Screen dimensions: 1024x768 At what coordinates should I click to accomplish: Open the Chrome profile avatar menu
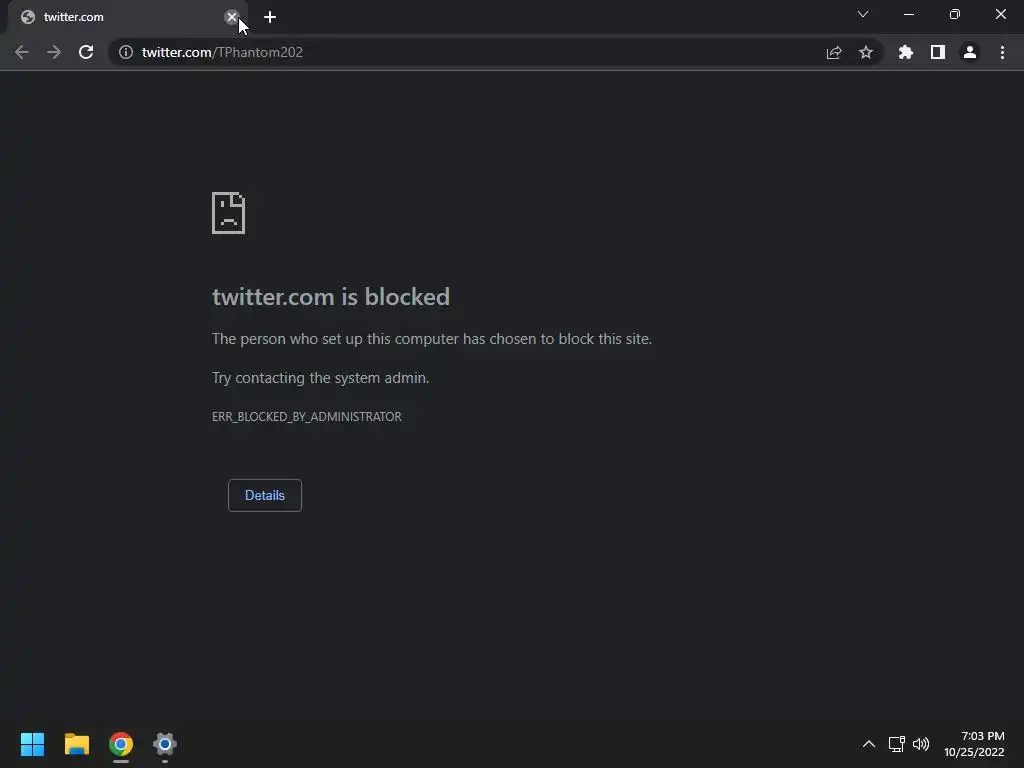tap(970, 52)
